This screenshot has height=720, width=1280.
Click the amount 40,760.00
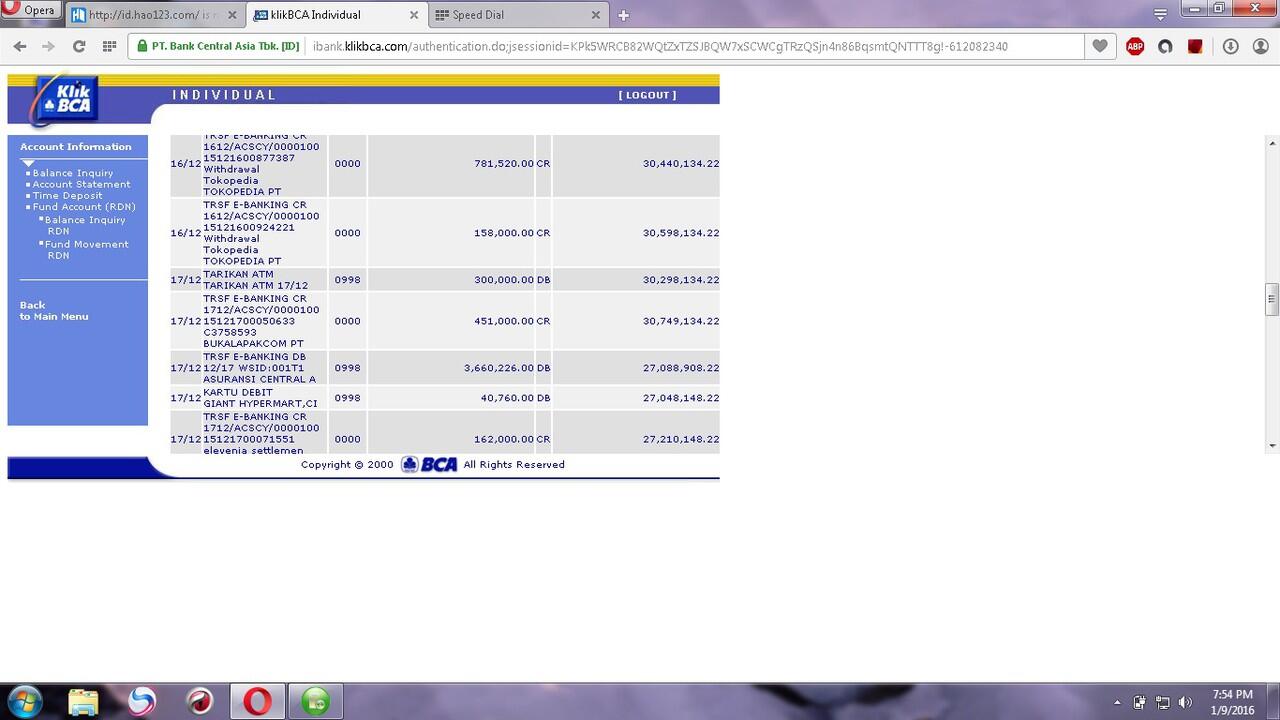tap(507, 398)
